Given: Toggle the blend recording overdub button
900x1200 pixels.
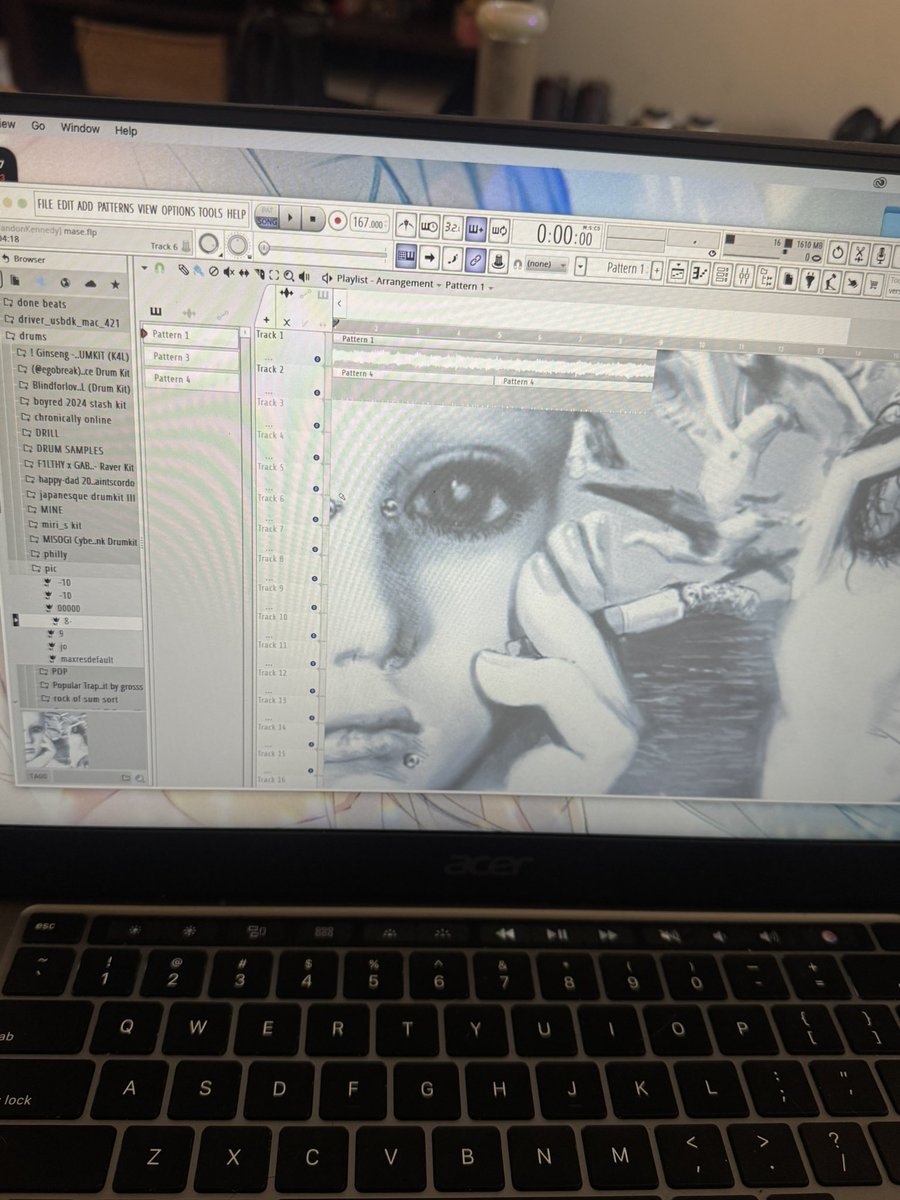Looking at the screenshot, I should click(x=475, y=228).
